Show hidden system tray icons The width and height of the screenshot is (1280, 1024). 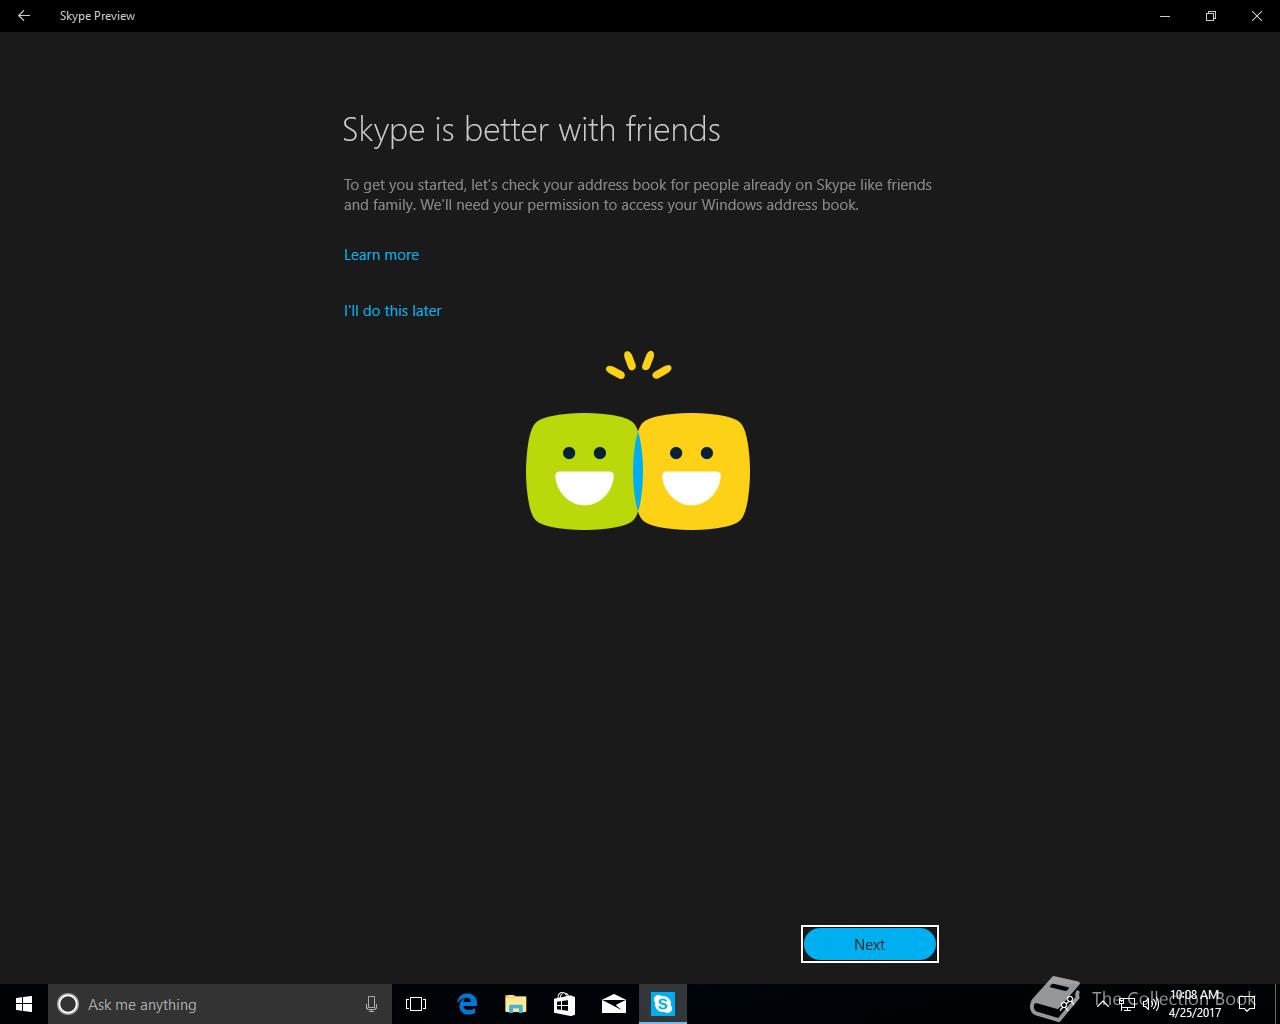(1103, 1004)
